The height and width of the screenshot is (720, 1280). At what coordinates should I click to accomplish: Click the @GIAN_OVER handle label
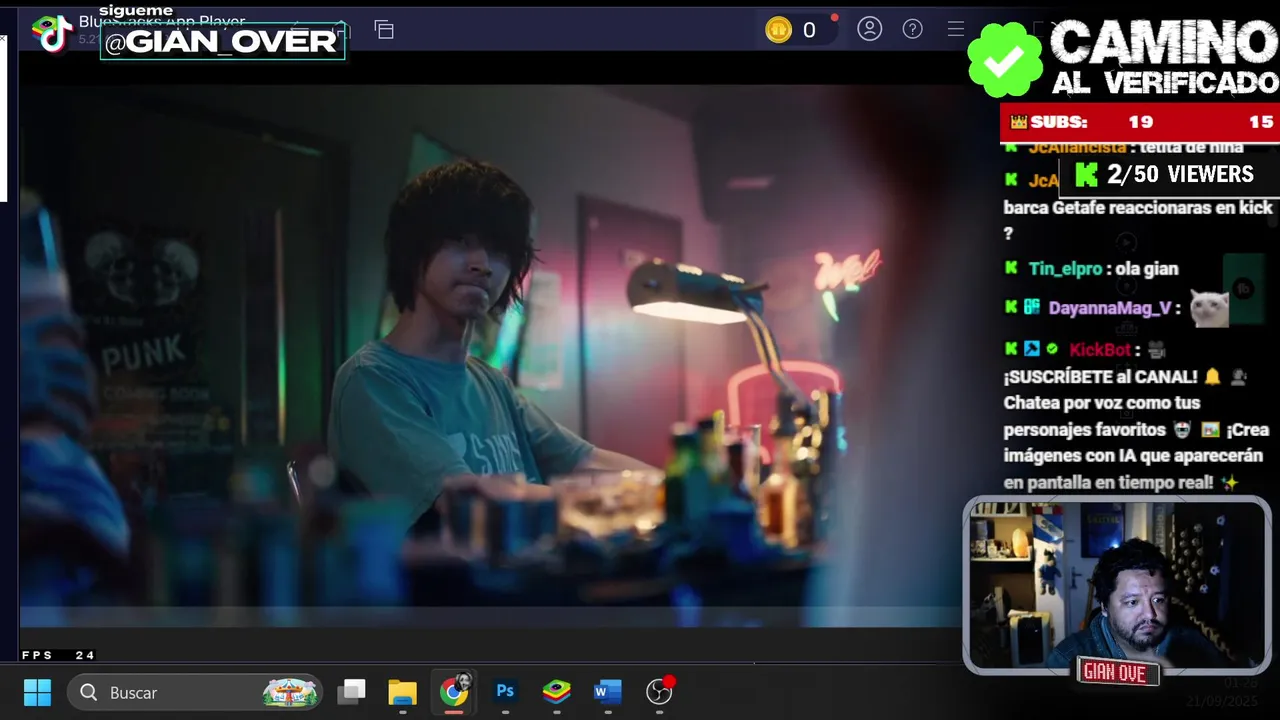pyautogui.click(x=222, y=42)
